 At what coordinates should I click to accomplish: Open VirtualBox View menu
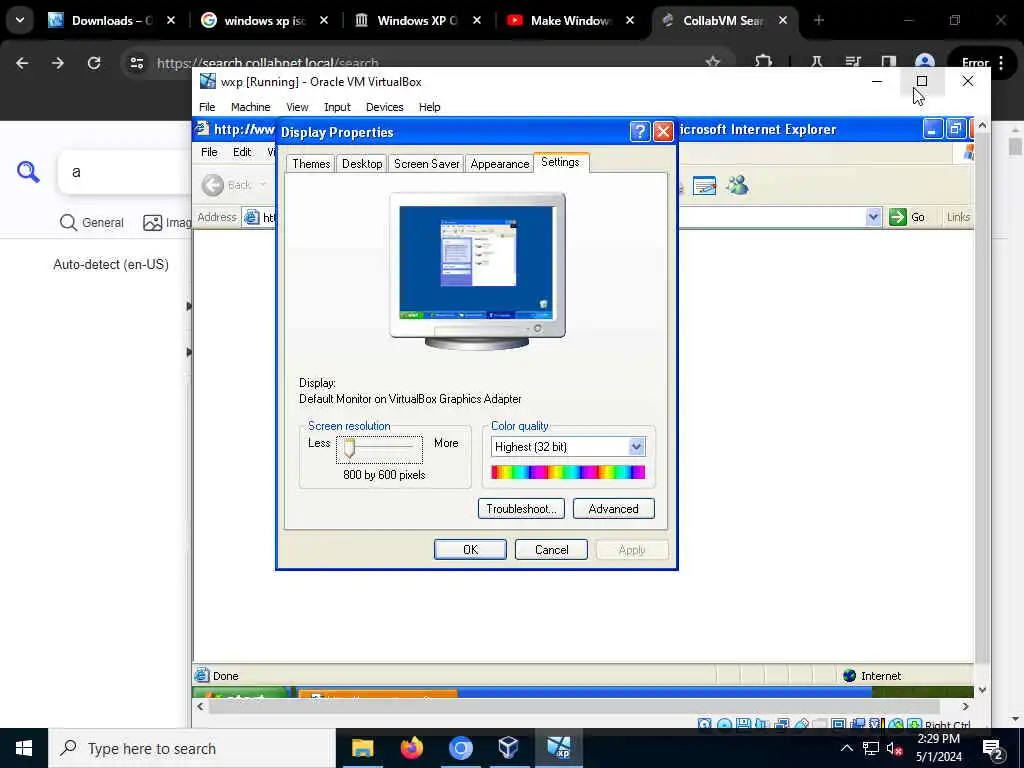coord(297,107)
